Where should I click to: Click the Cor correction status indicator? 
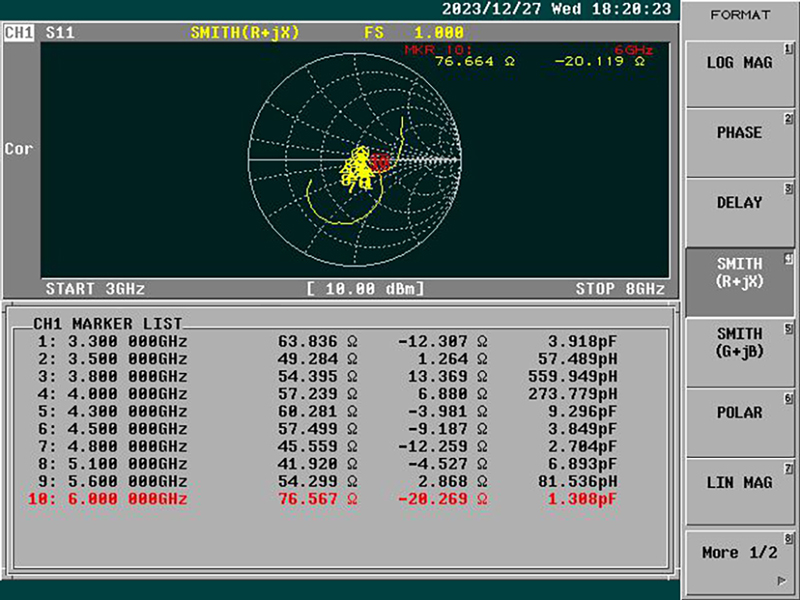click(19, 149)
